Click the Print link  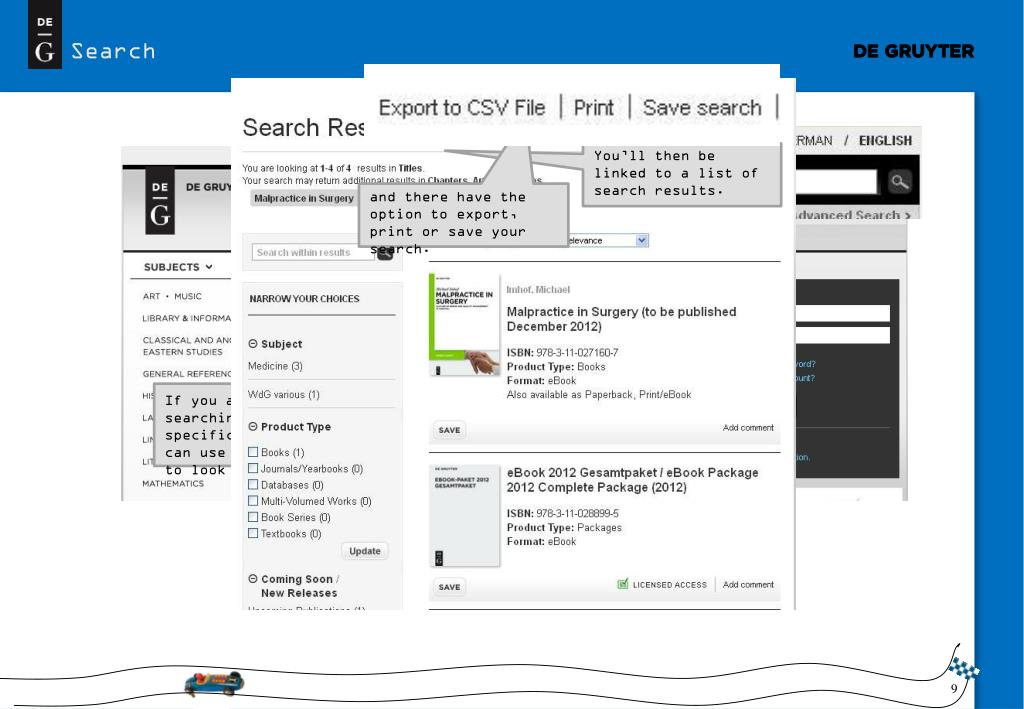594,108
